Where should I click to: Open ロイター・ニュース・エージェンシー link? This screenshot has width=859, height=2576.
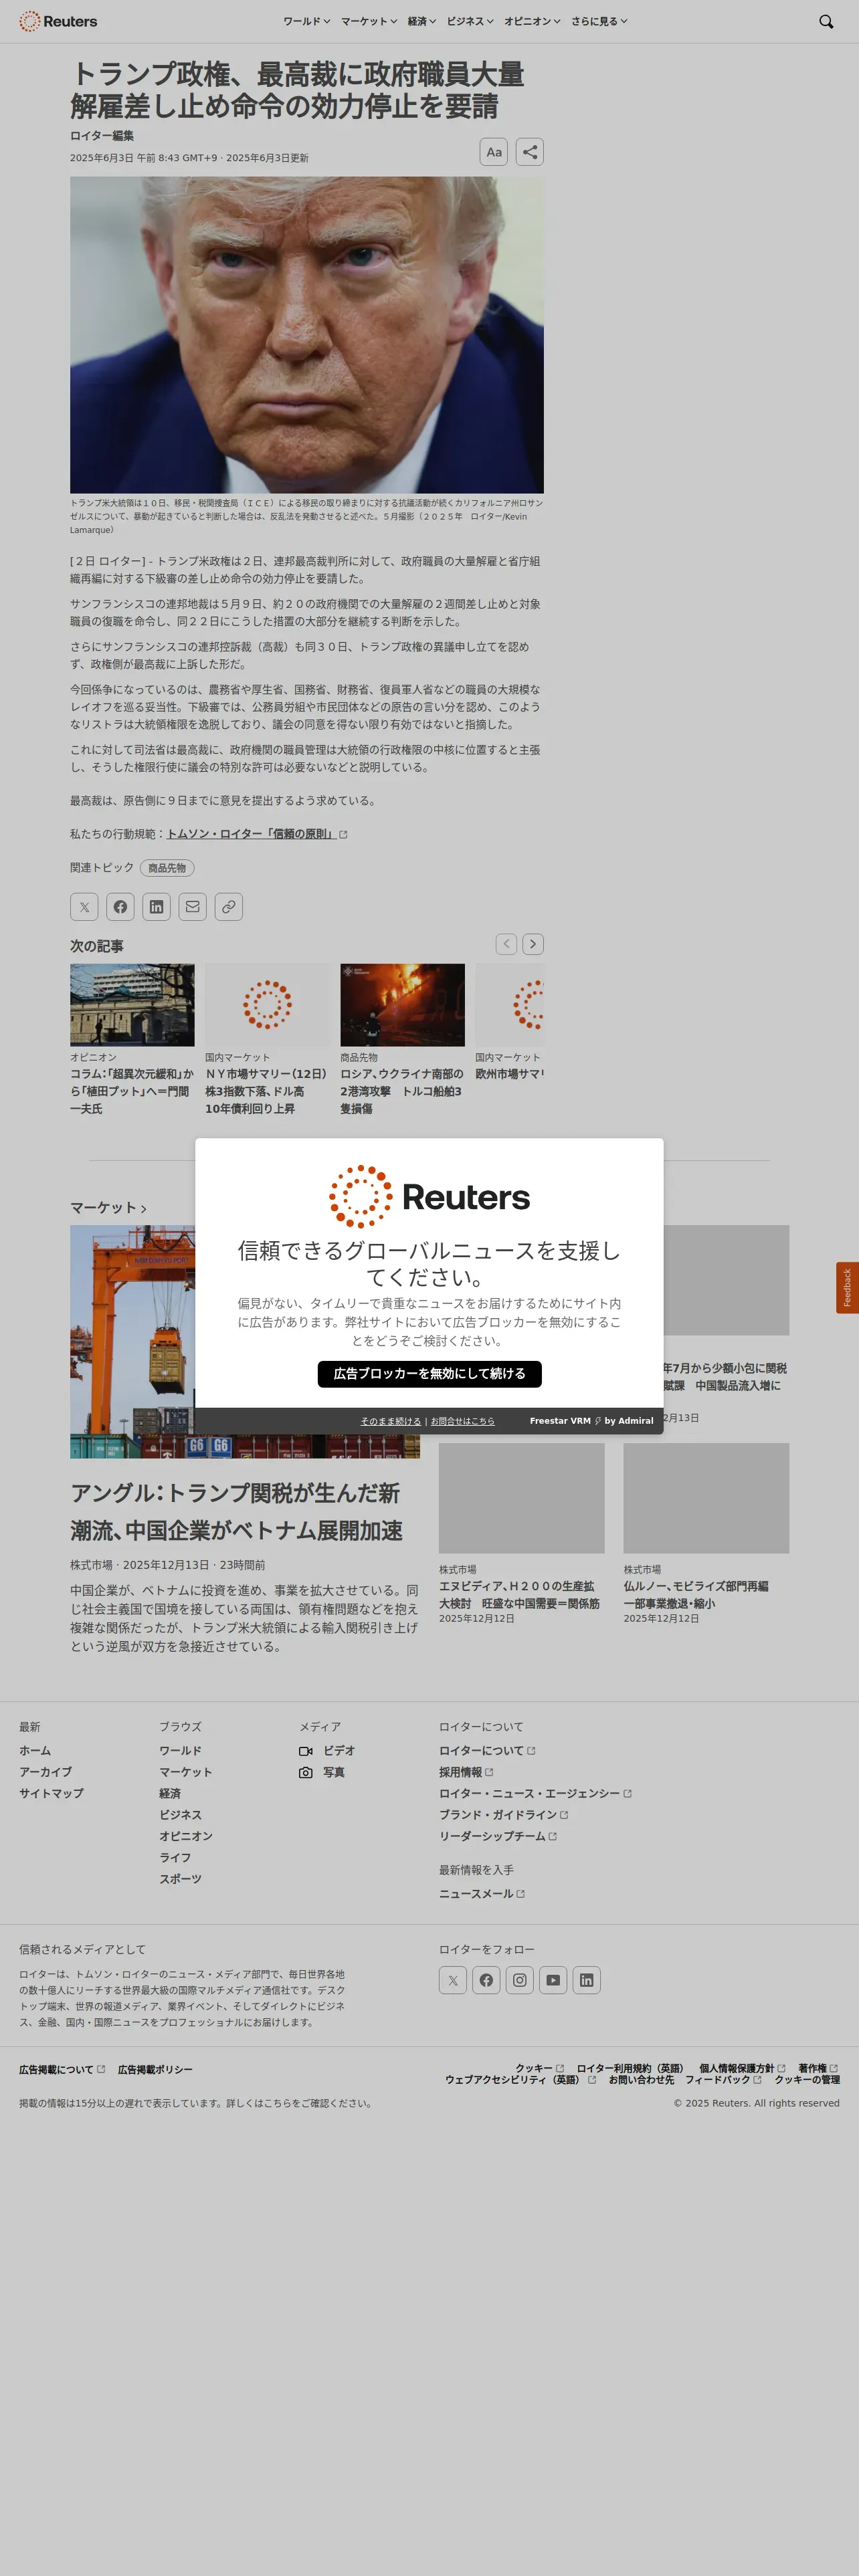535,1794
